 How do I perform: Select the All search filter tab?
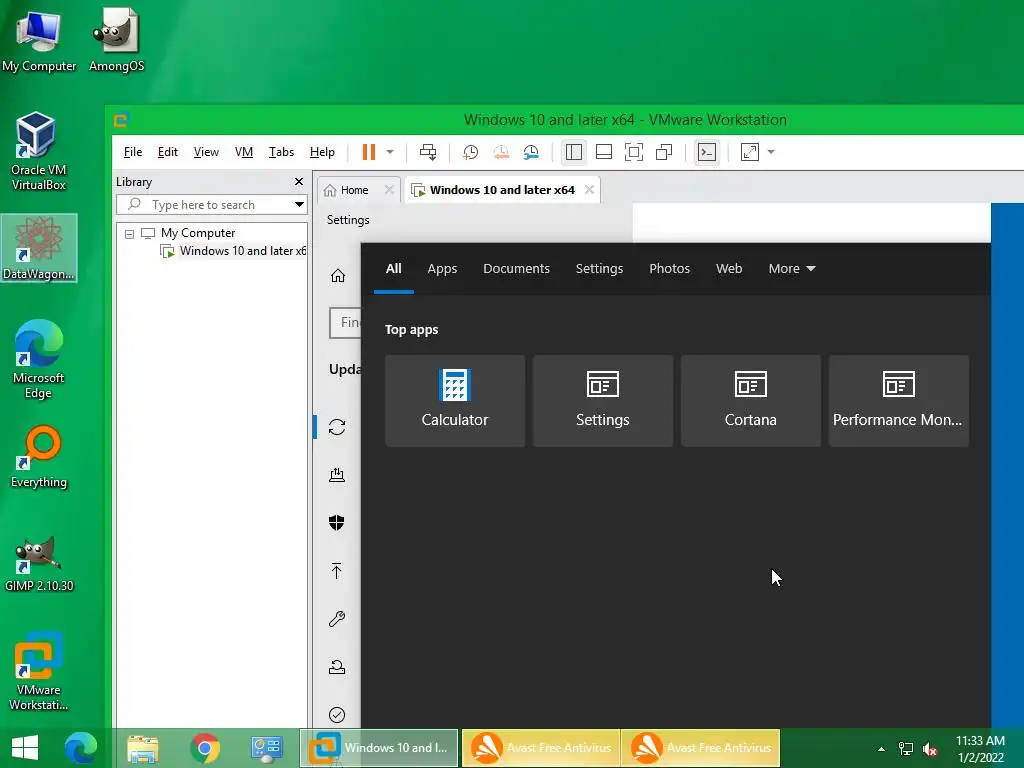394,268
